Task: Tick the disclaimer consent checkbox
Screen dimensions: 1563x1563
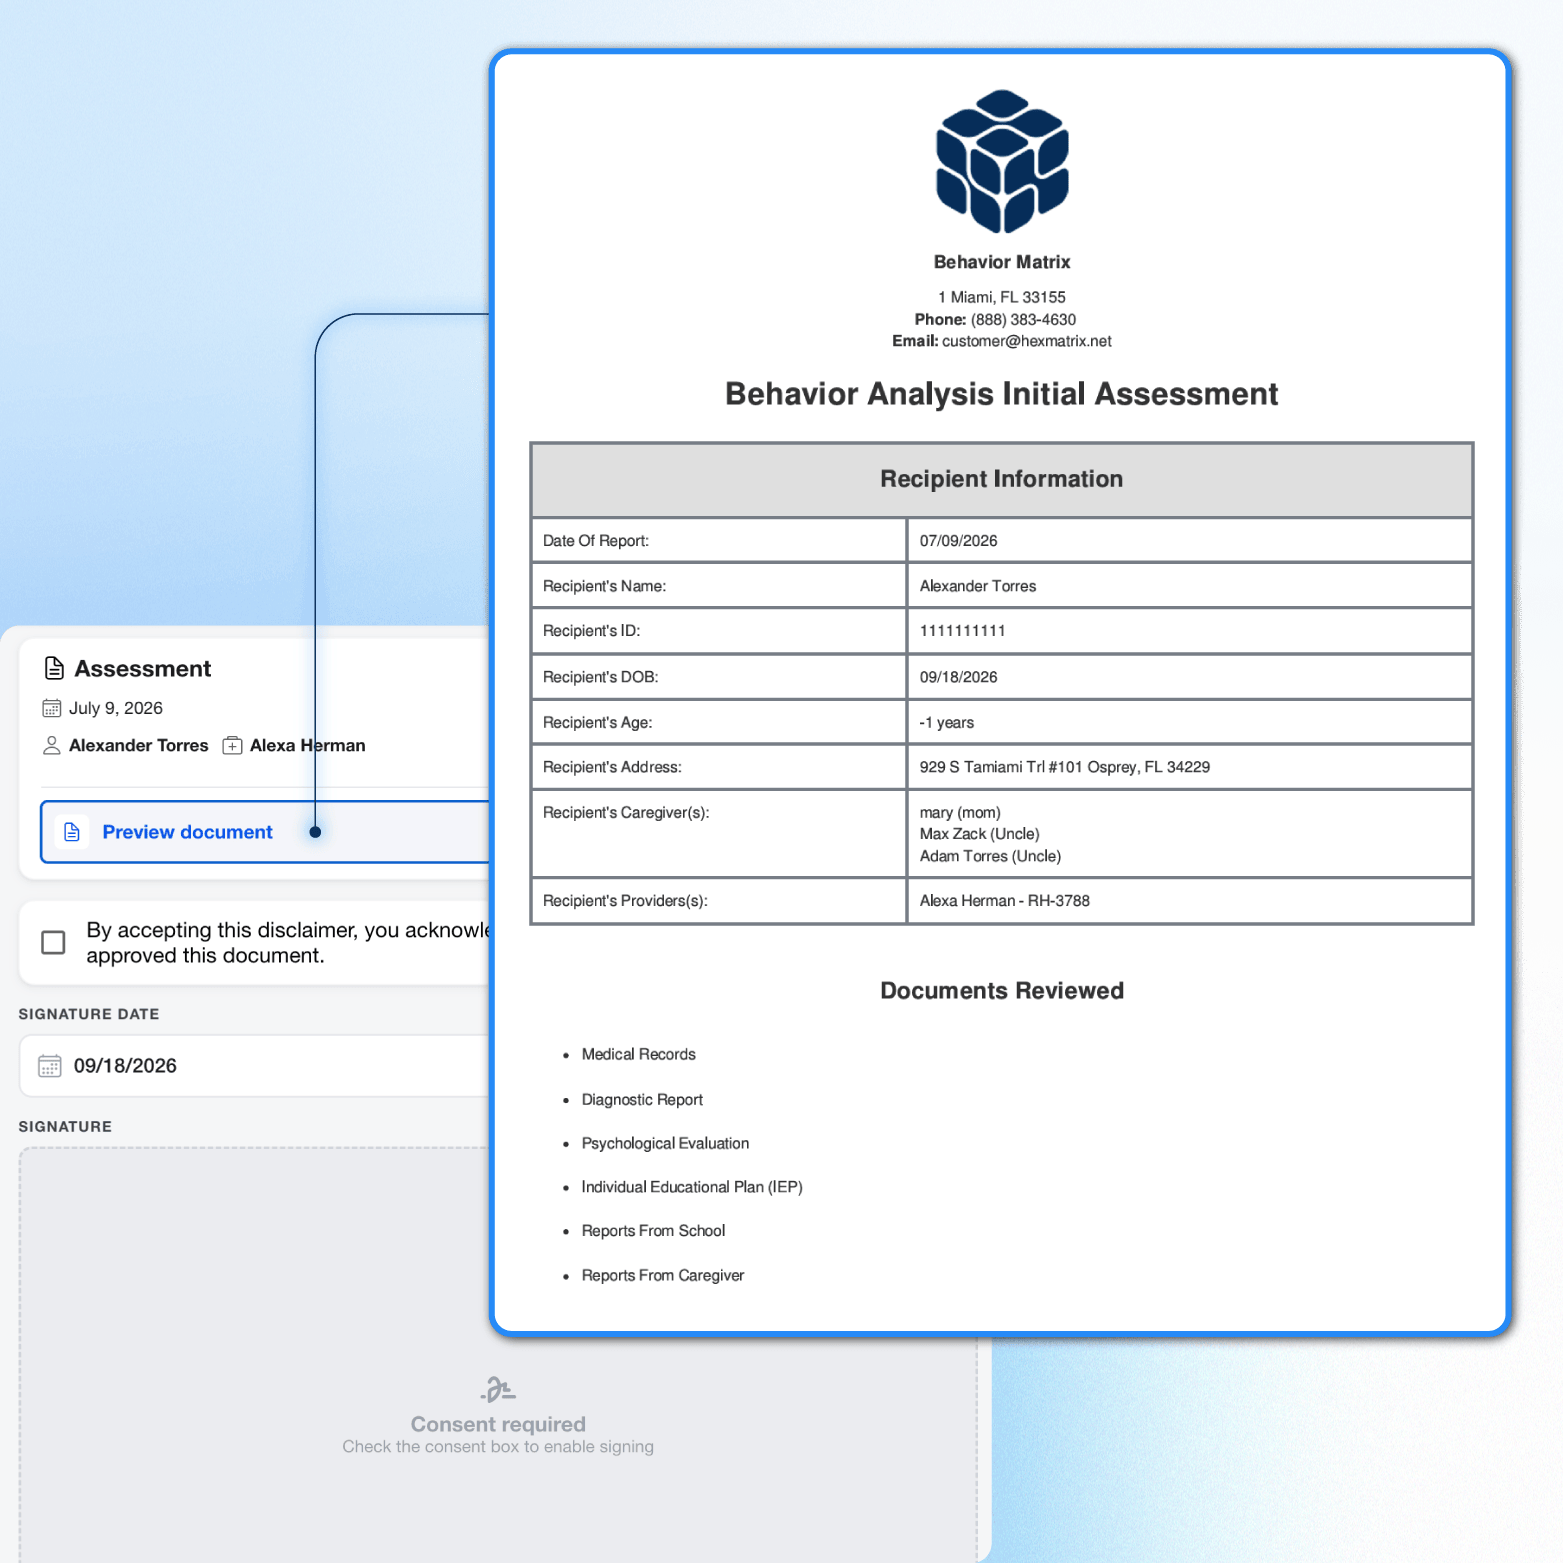Action: (53, 942)
